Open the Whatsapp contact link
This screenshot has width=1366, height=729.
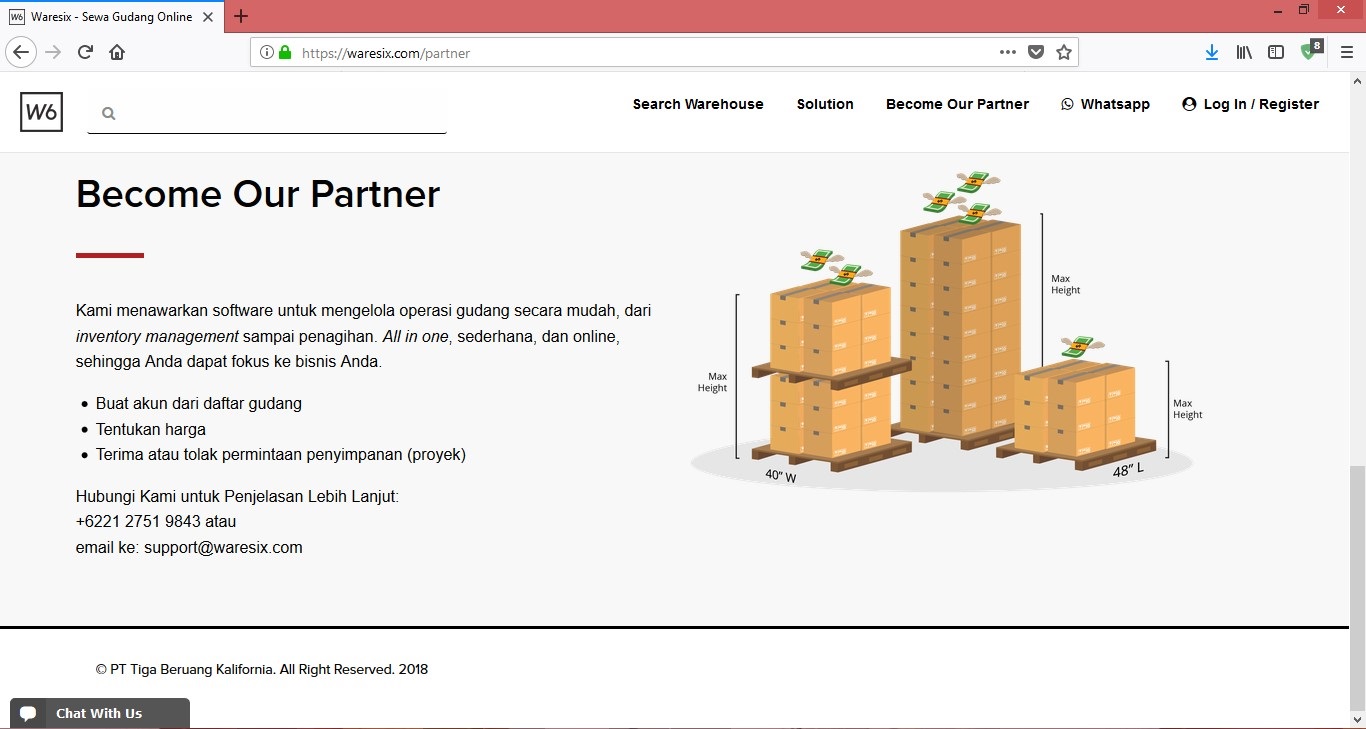[1105, 104]
